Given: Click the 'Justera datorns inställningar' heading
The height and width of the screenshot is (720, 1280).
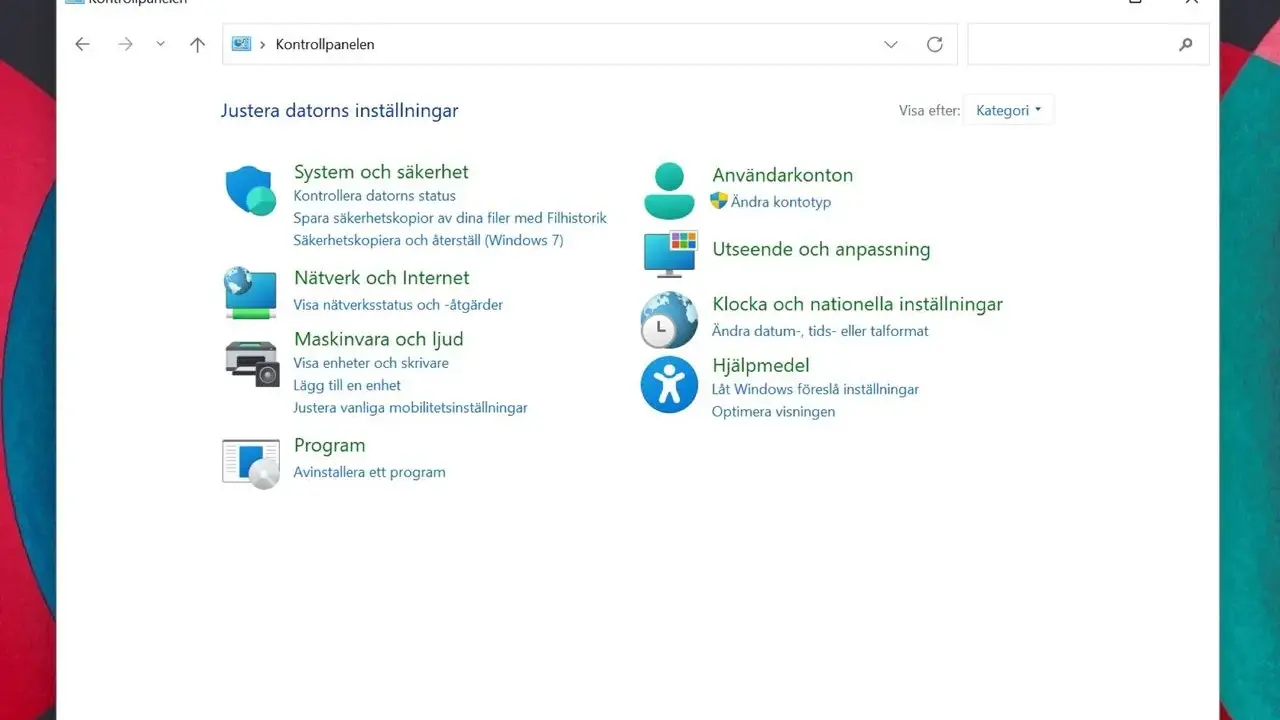Looking at the screenshot, I should pyautogui.click(x=340, y=110).
